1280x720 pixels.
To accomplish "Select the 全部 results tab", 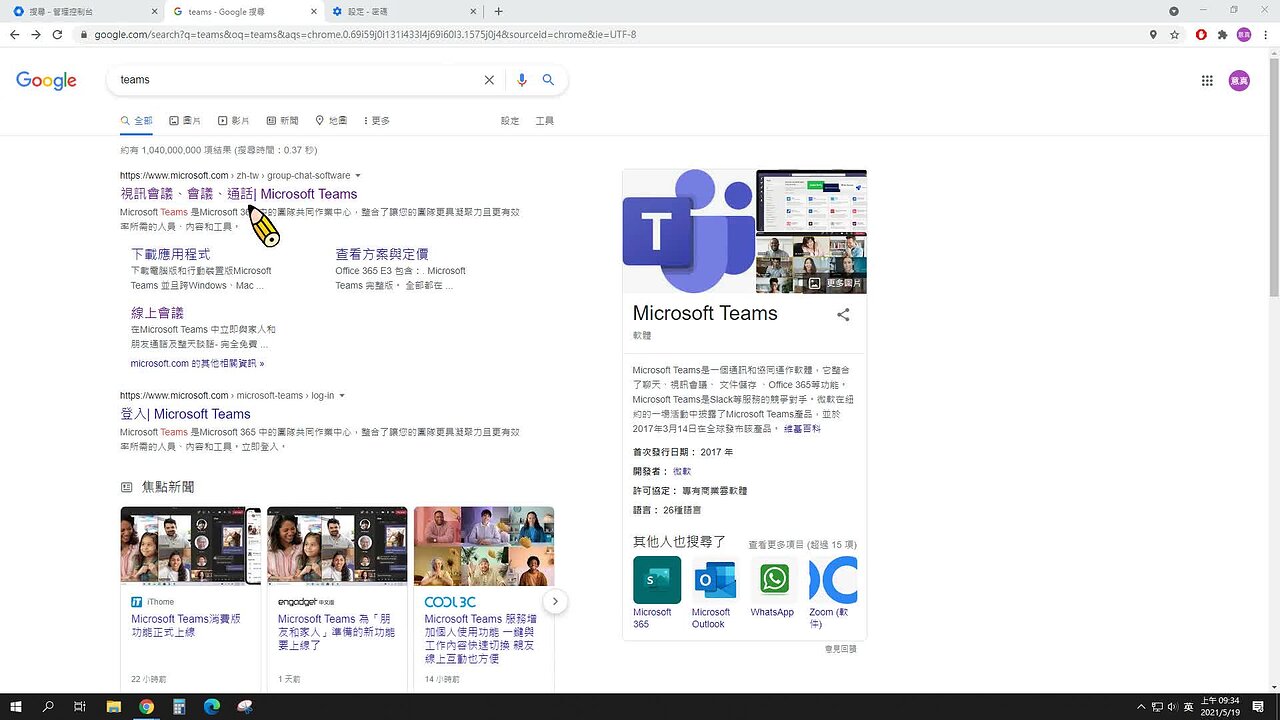I will coord(137,121).
